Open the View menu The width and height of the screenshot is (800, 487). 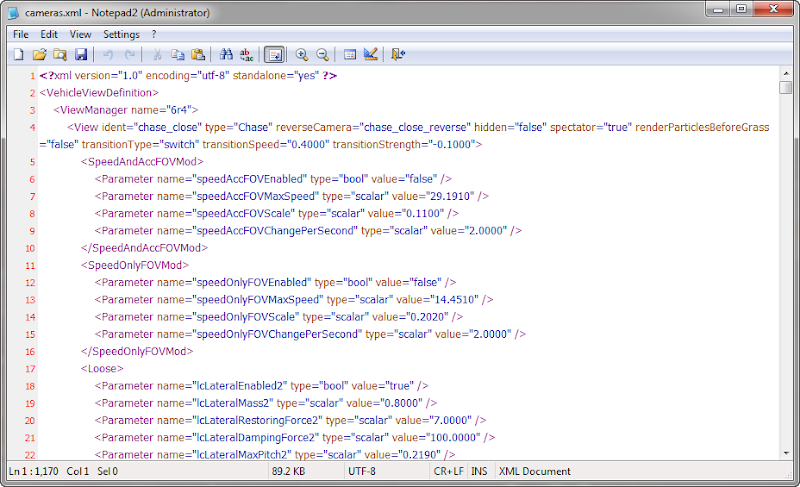[80, 34]
